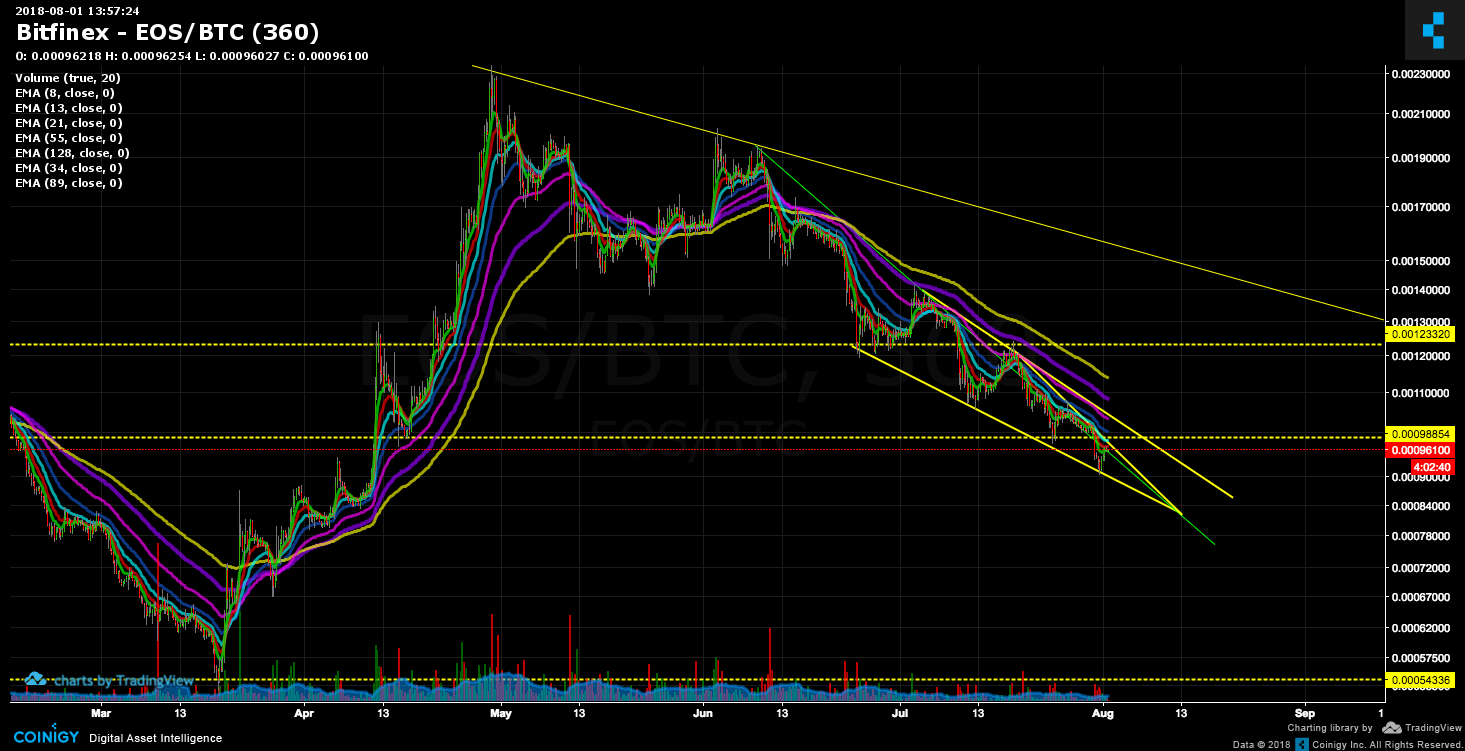Click the 0.00057500 price axis label
This screenshot has width=1465, height=751.
(1420, 660)
